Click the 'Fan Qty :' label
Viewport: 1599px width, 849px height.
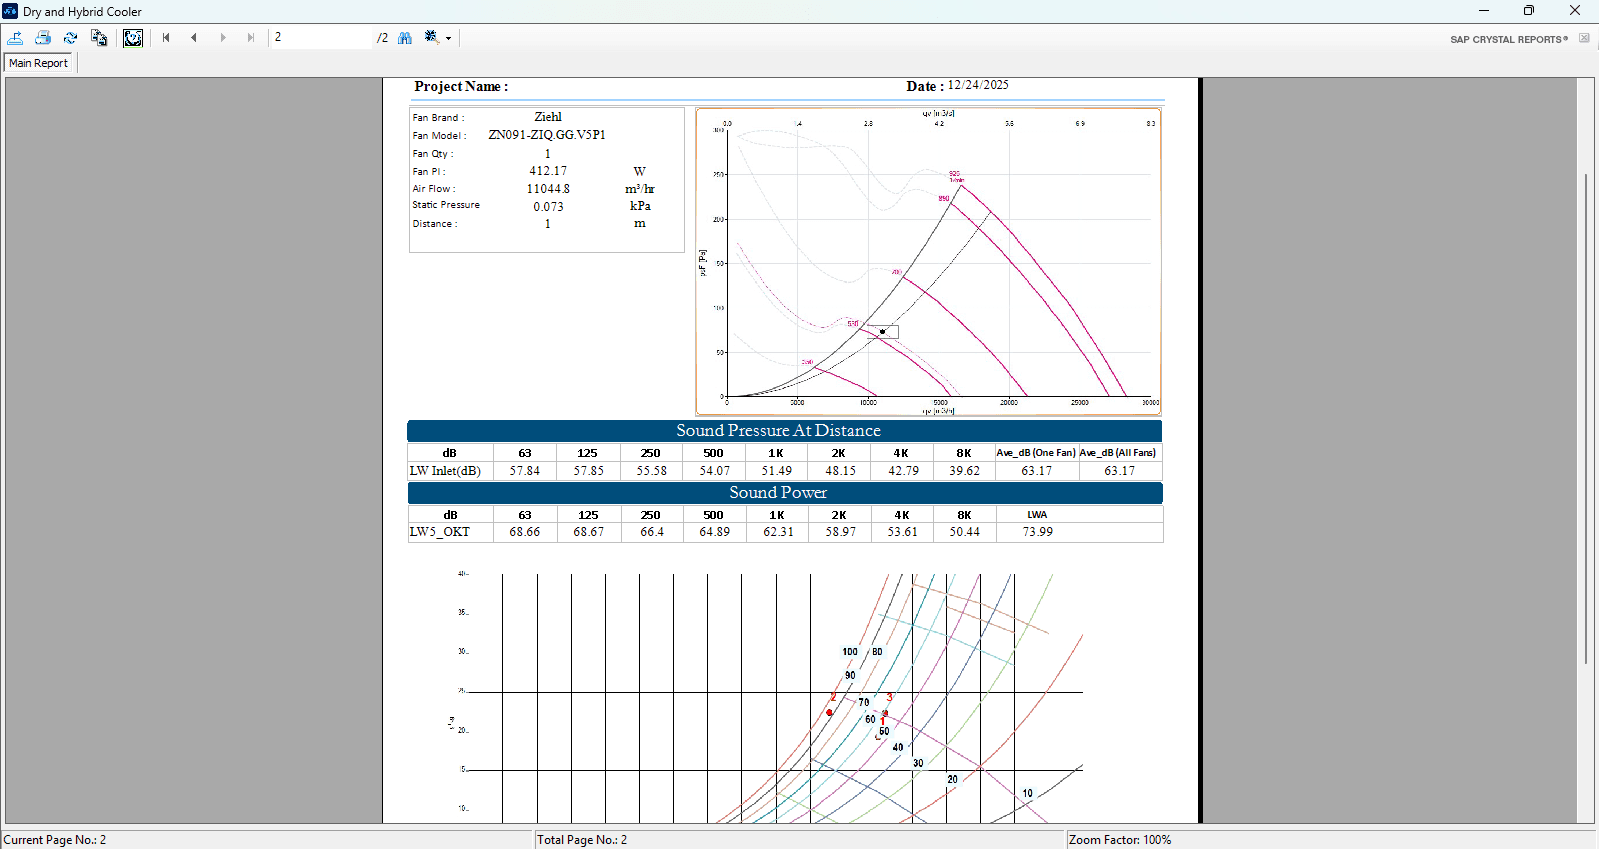pos(433,154)
